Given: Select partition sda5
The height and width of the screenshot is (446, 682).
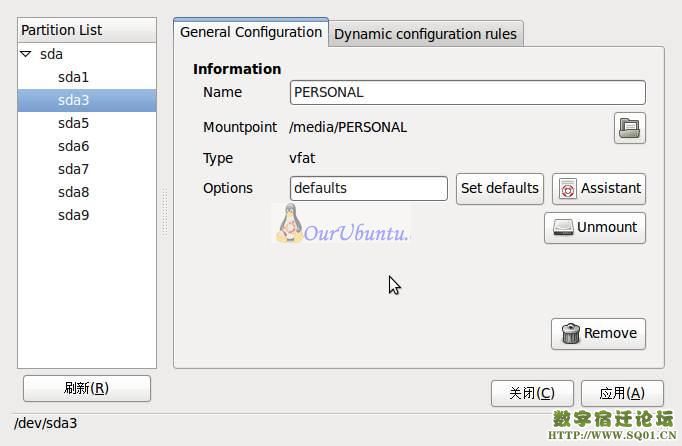Looking at the screenshot, I should pos(73,123).
